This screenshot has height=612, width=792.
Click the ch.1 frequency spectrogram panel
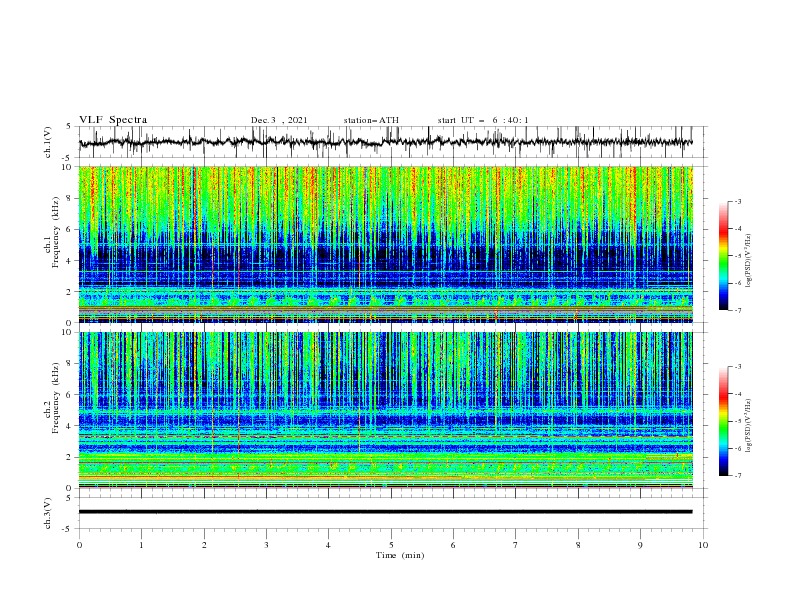click(385, 244)
